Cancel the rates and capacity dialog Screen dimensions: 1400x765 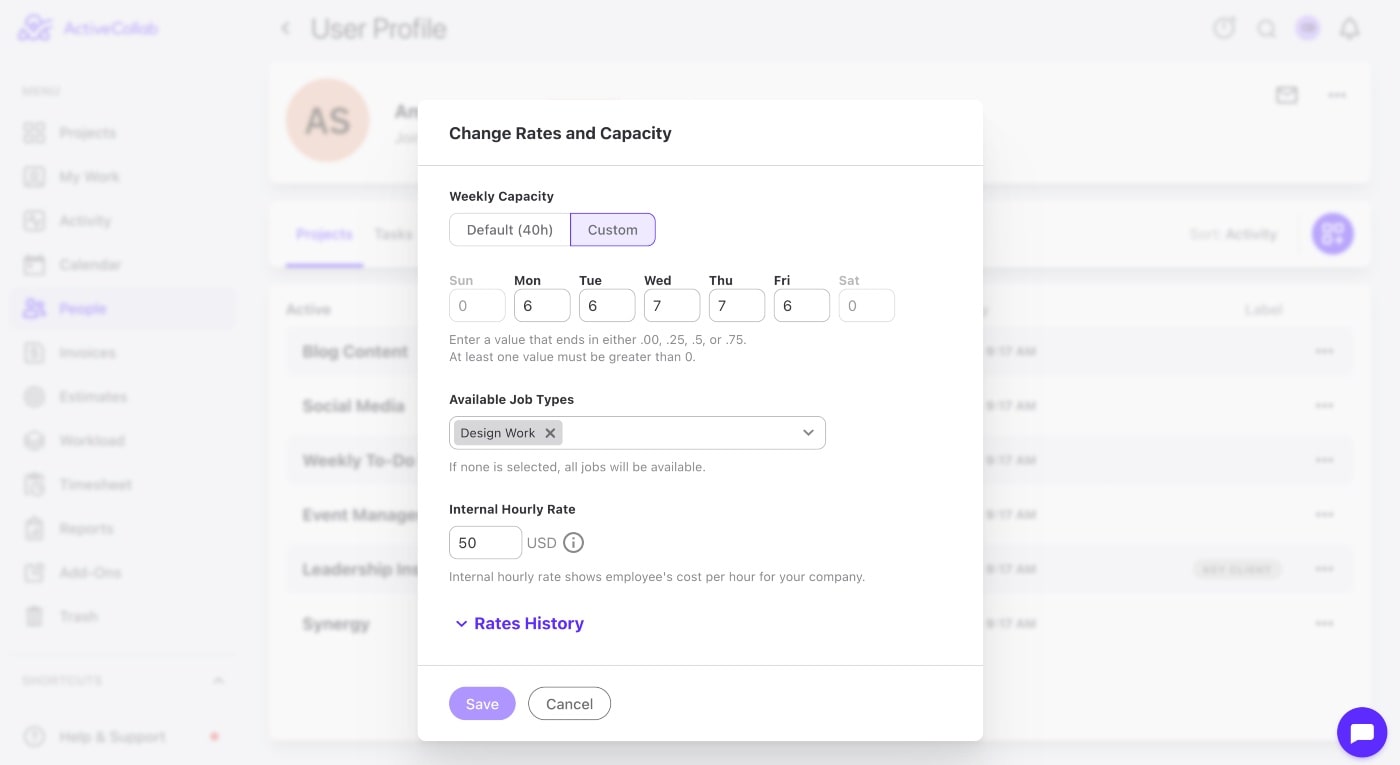pos(569,704)
